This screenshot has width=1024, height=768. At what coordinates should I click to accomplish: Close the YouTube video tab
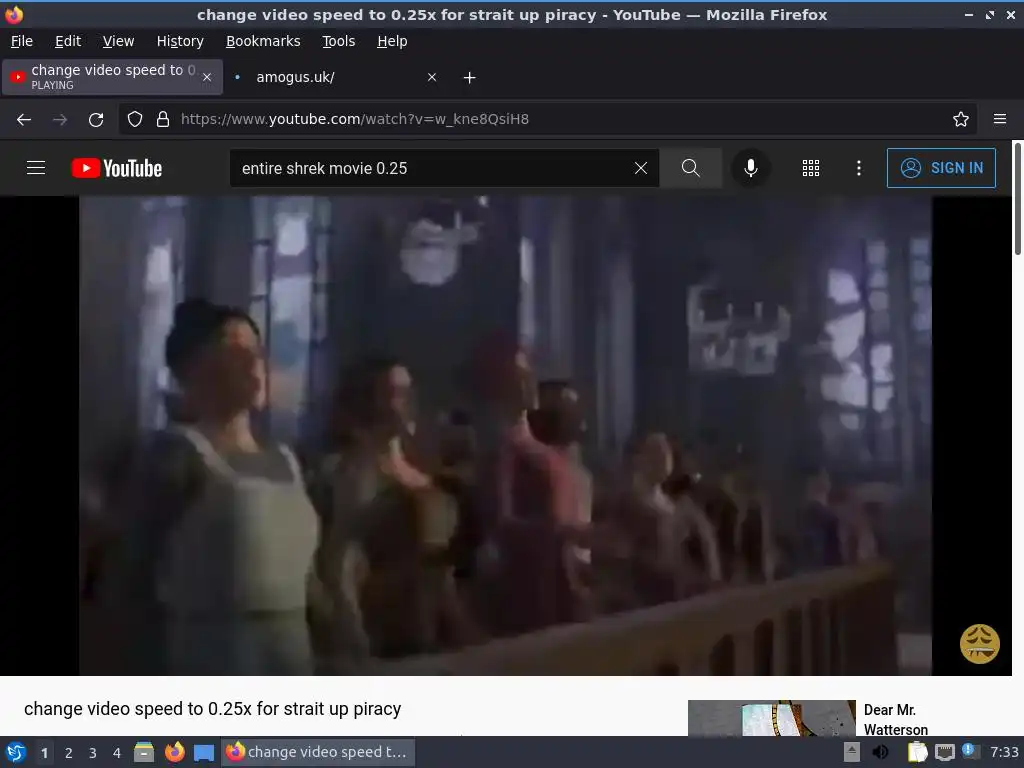(x=207, y=77)
